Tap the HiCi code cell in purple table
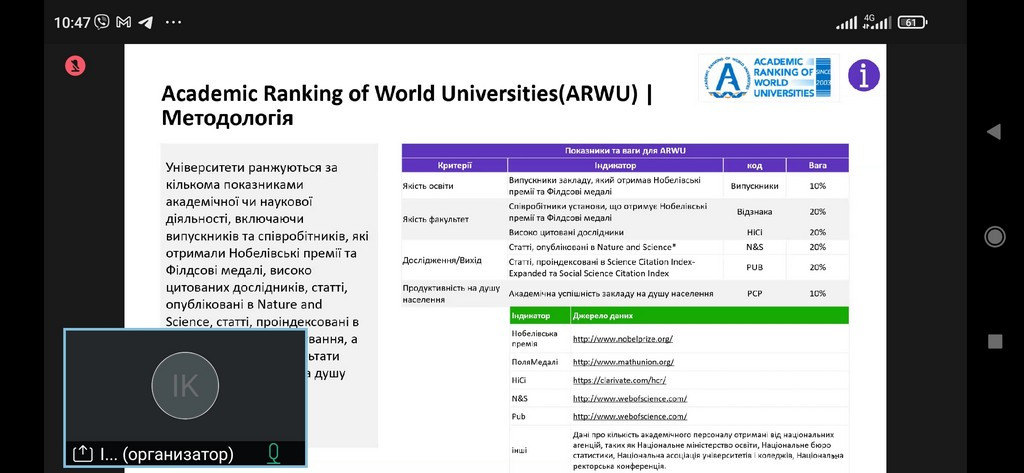Viewport: 1024px width, 473px height. click(x=754, y=232)
